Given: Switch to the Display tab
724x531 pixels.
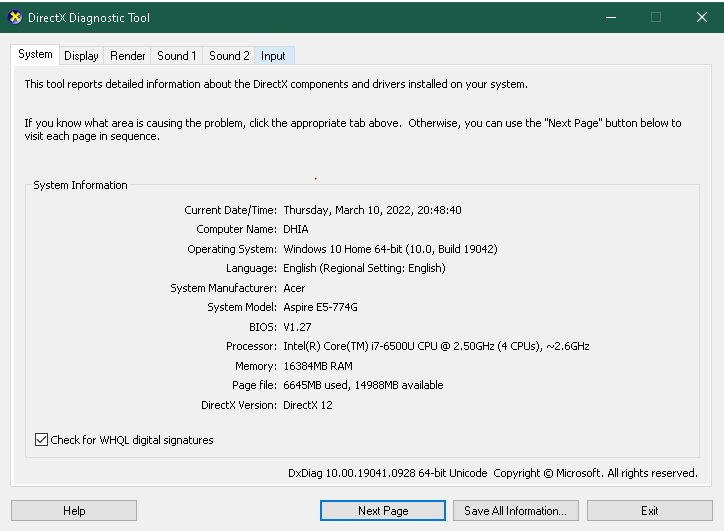Looking at the screenshot, I should [x=81, y=56].
